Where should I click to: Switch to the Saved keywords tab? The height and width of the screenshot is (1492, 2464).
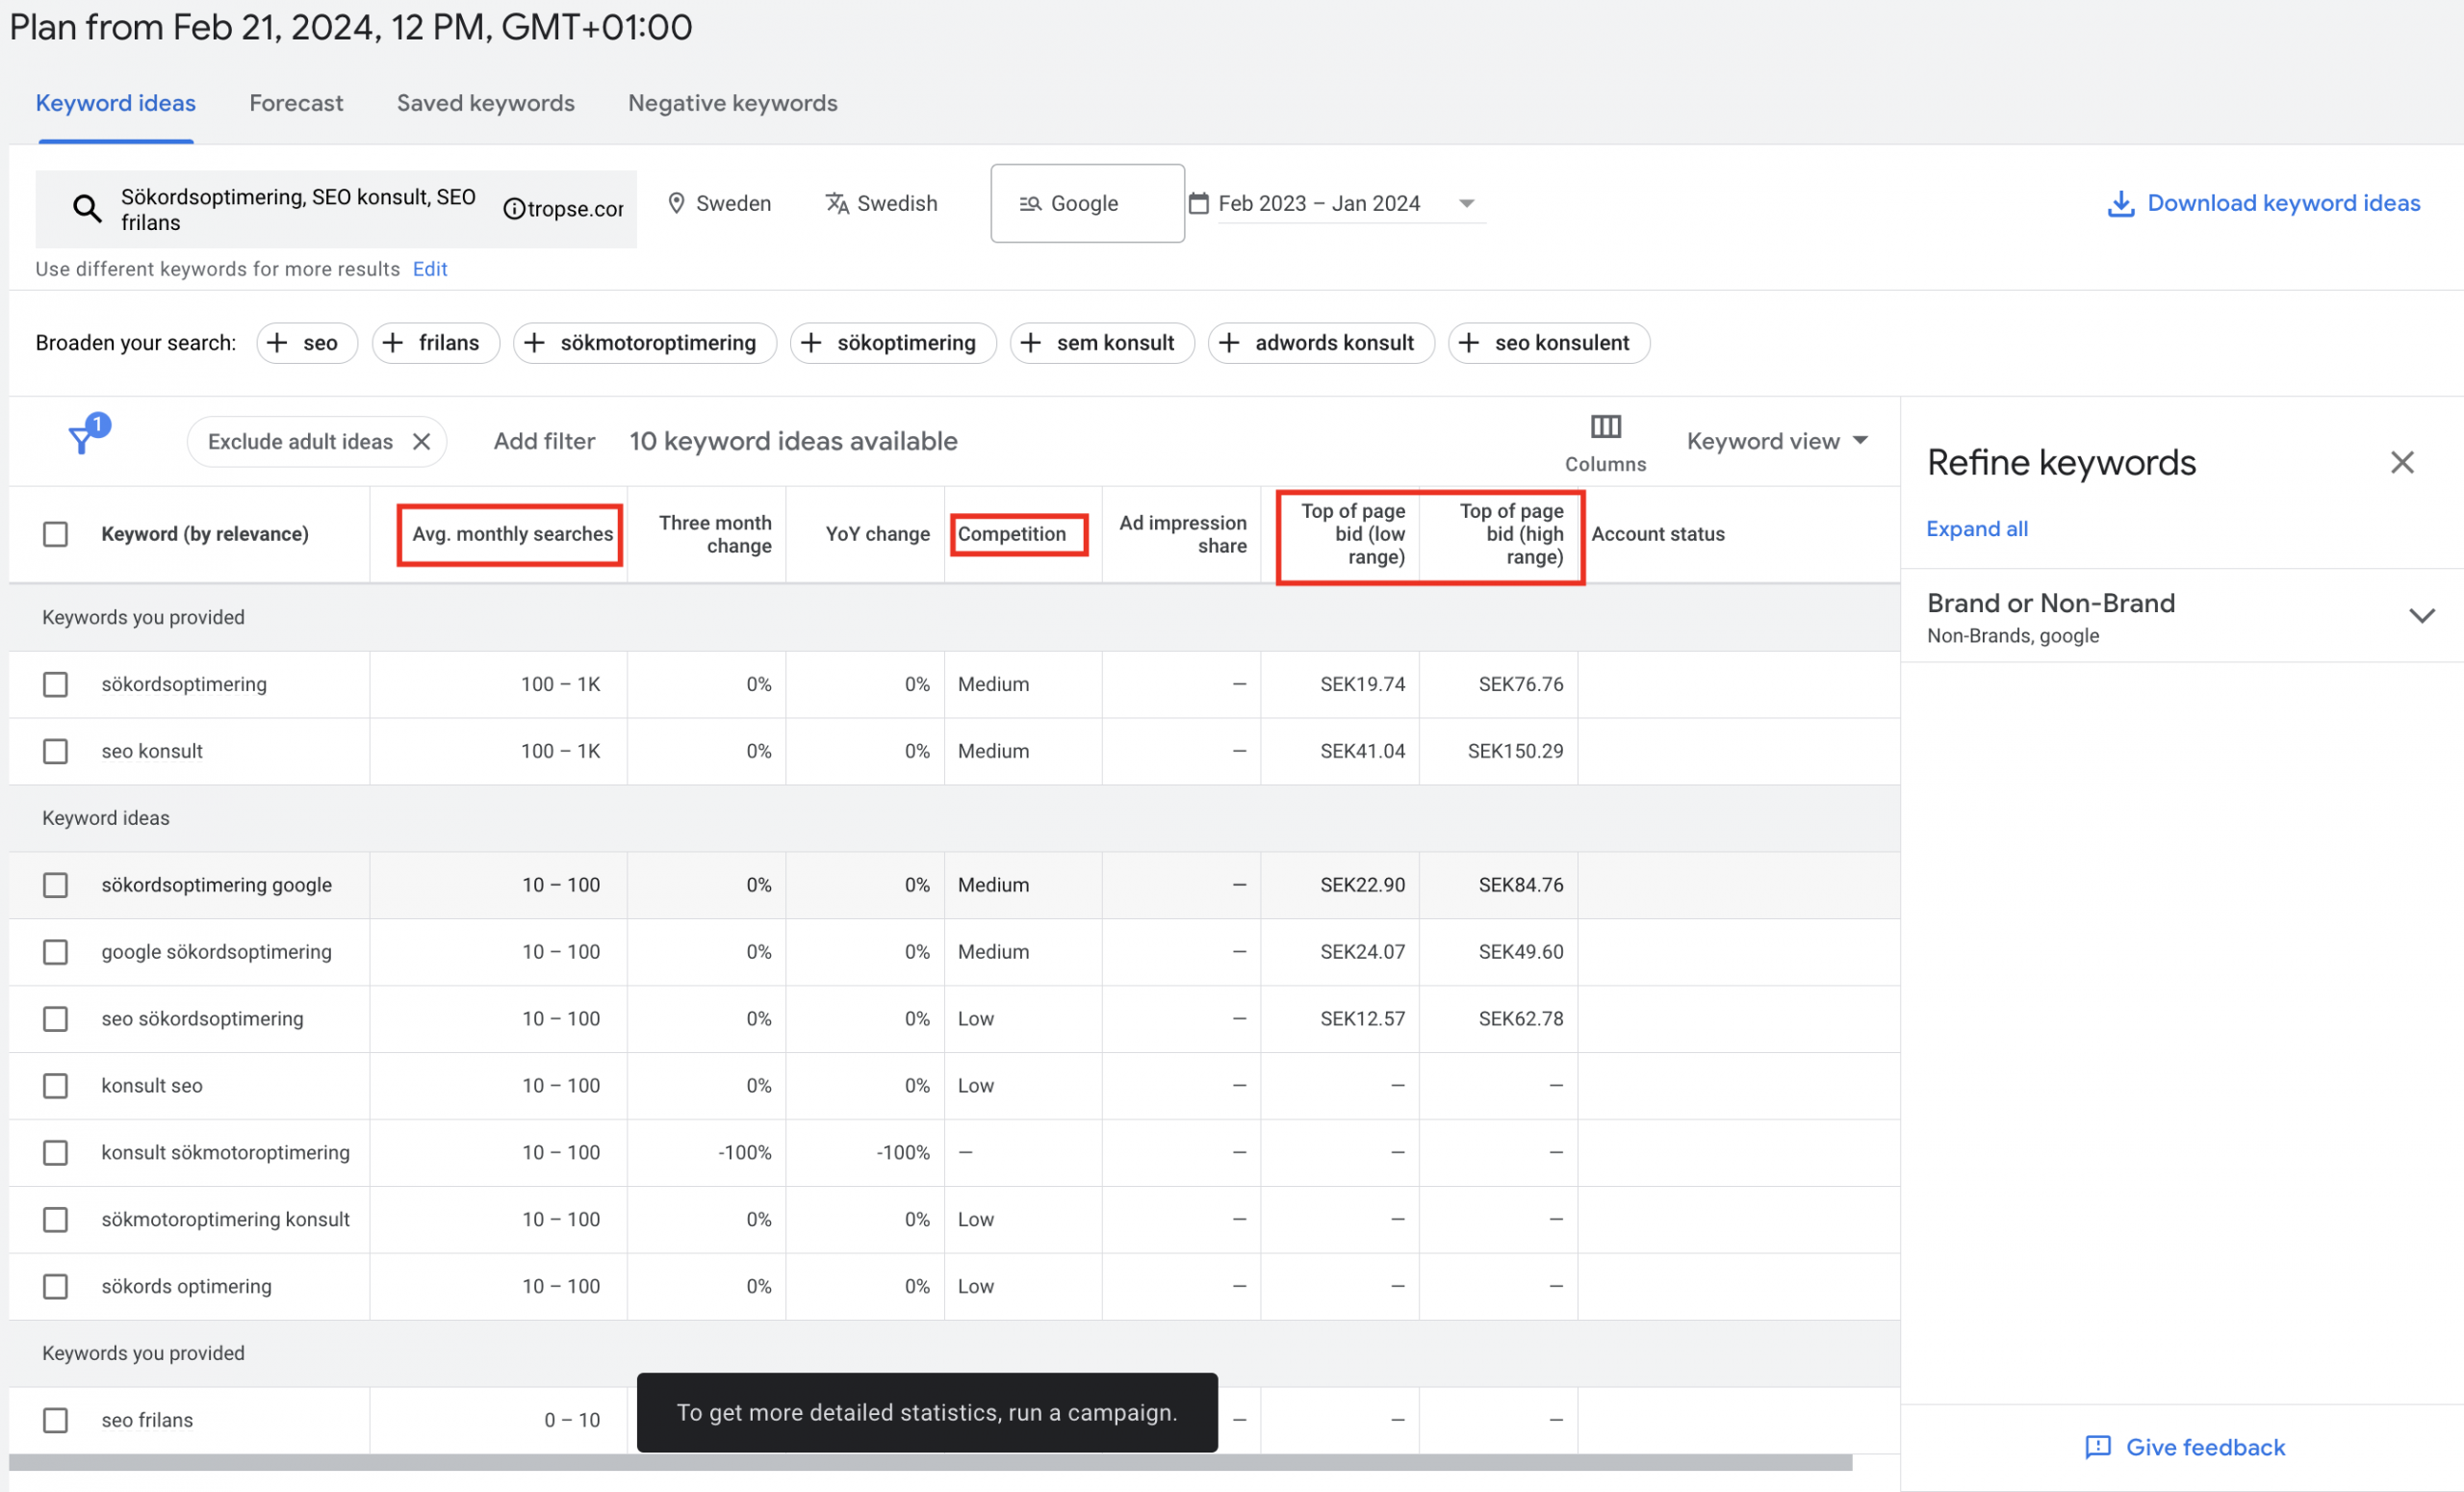point(486,103)
